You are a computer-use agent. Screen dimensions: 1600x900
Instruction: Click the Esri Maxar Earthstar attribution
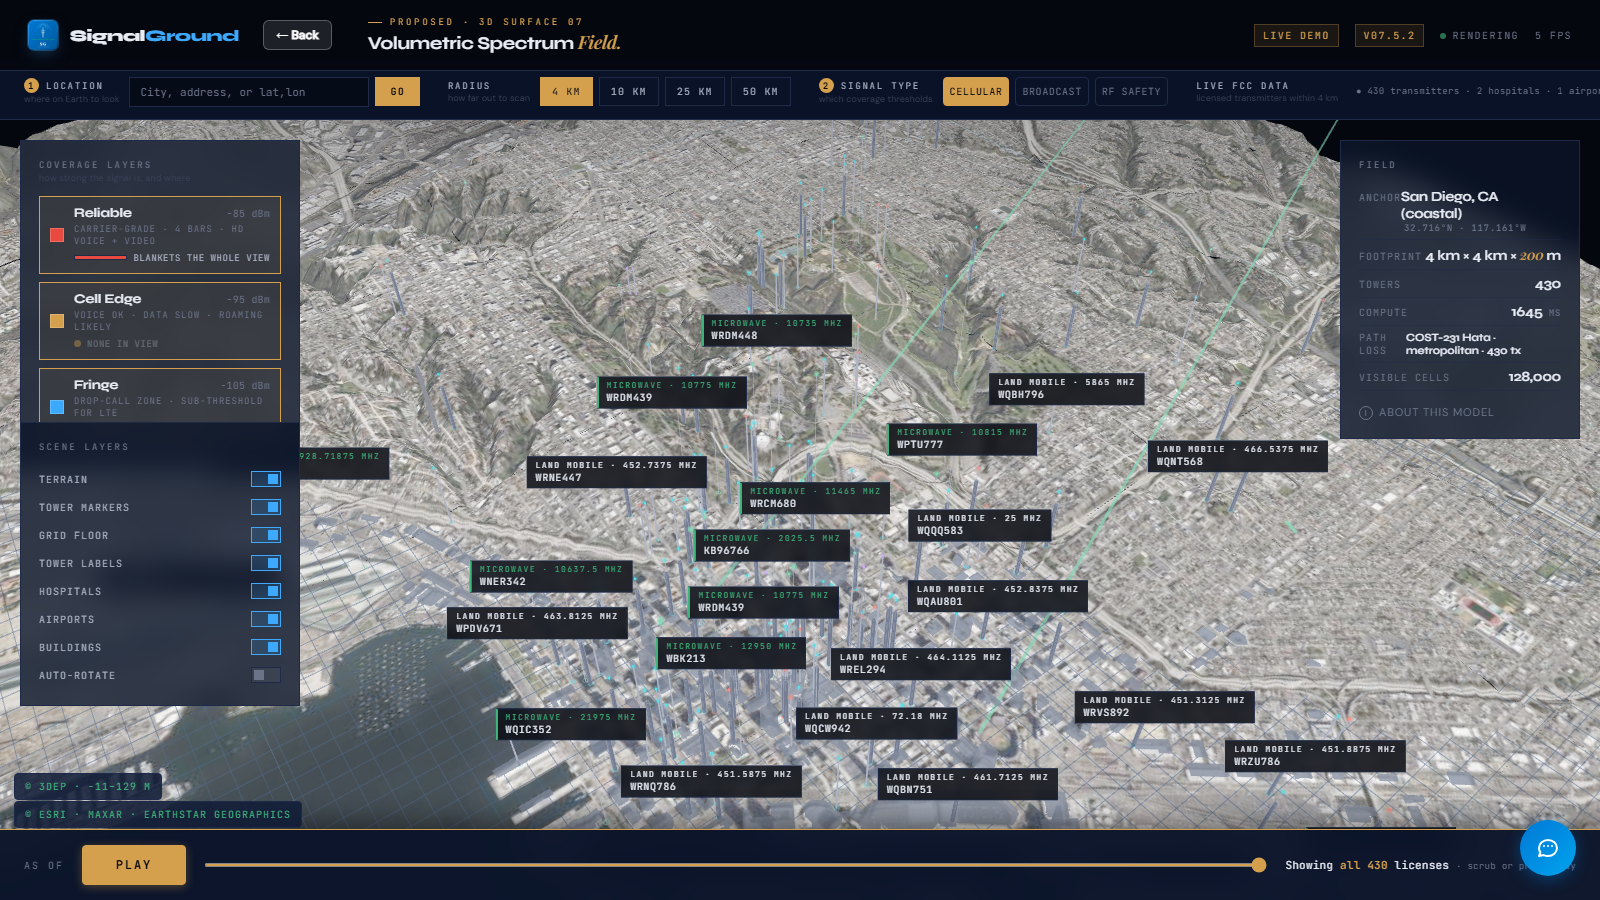[x=158, y=814]
